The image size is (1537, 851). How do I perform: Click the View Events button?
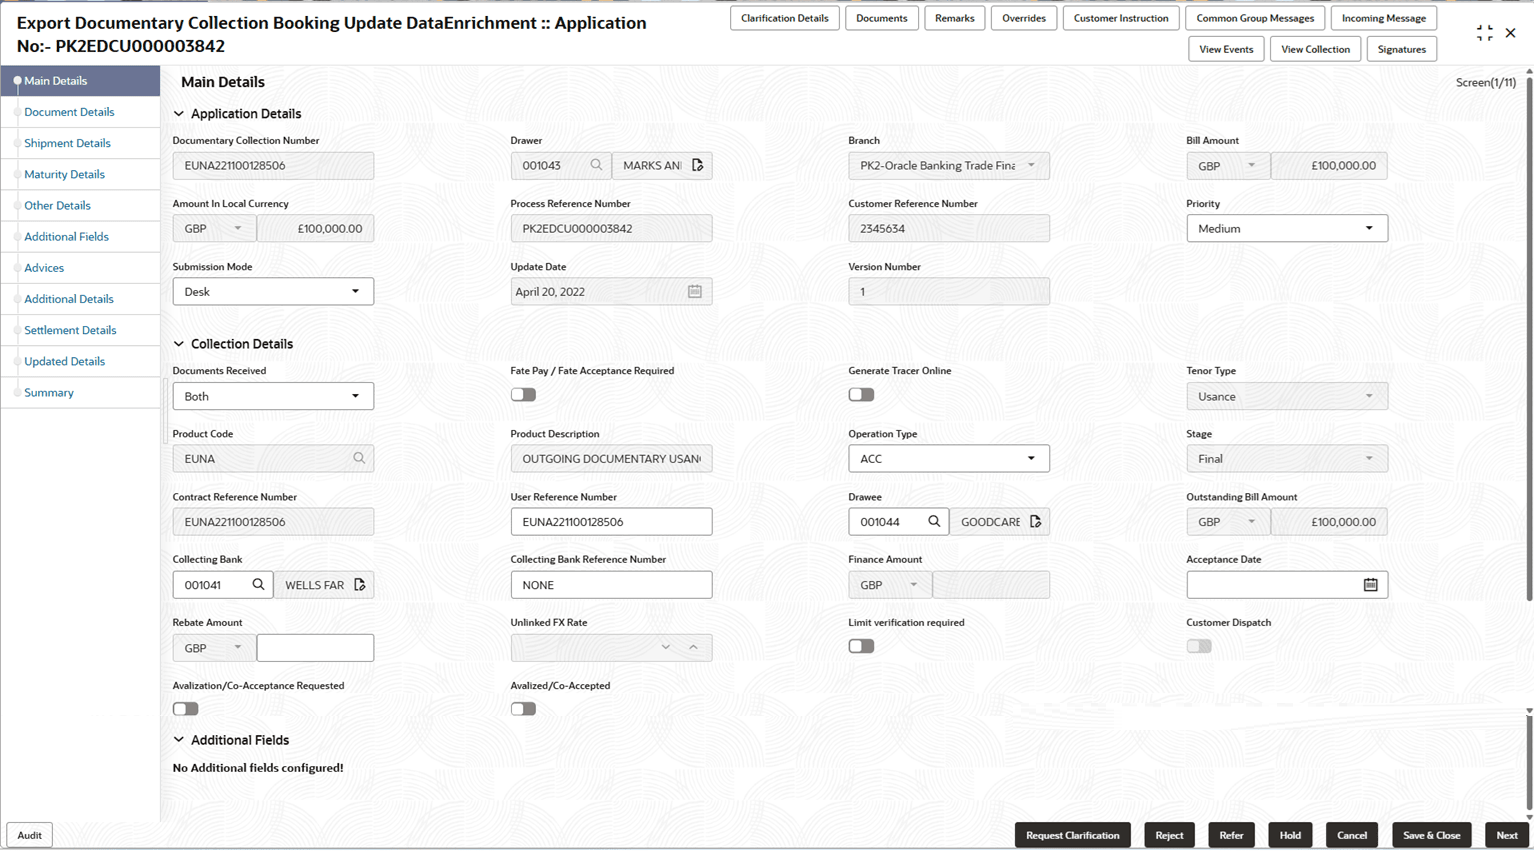1226,49
